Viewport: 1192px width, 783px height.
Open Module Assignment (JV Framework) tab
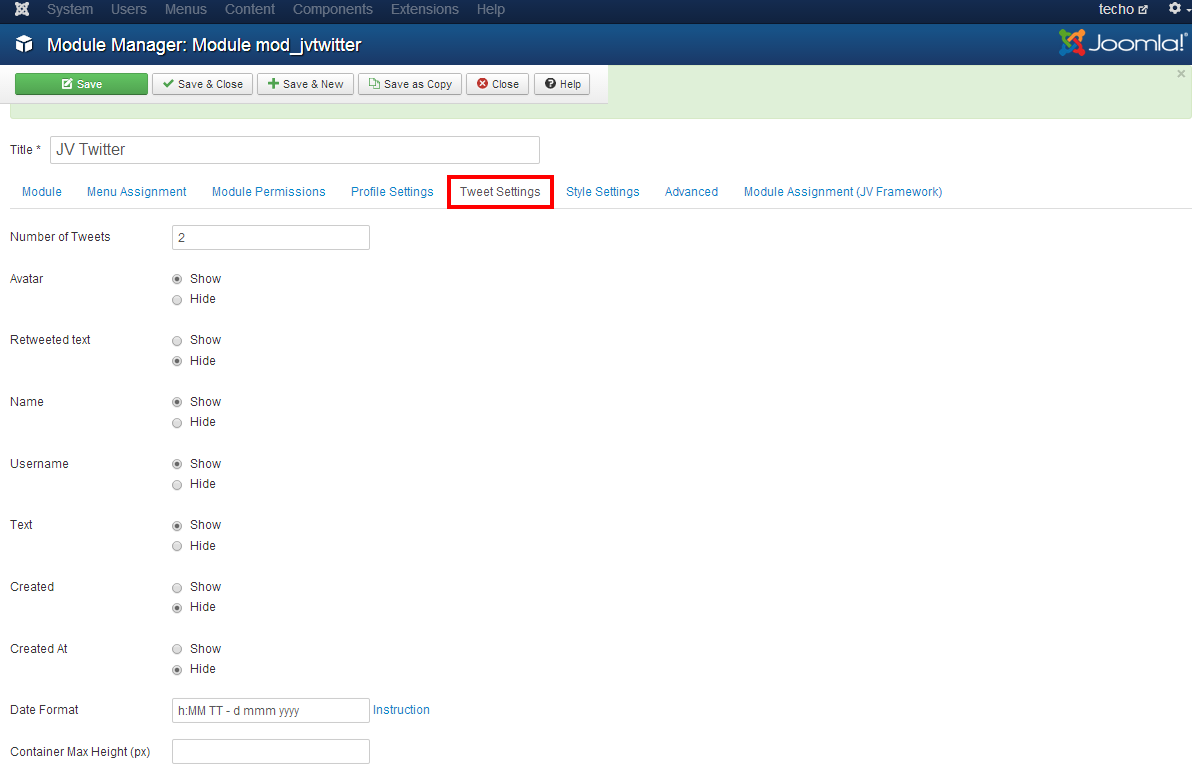pos(842,192)
